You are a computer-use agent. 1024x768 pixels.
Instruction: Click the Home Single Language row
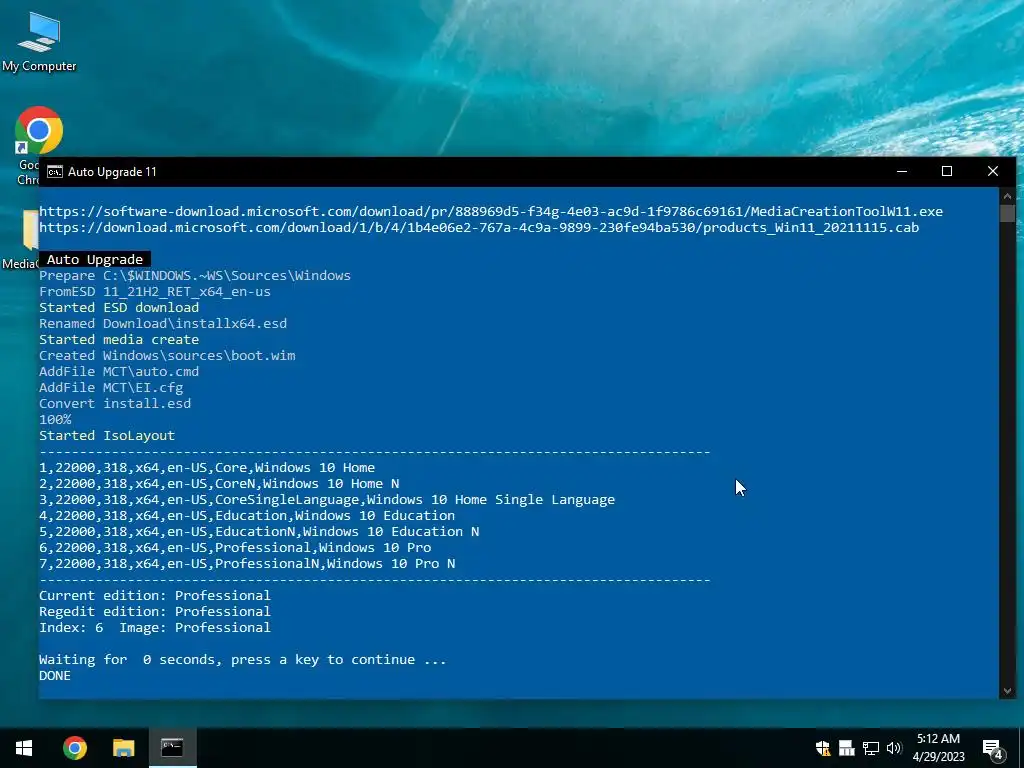pyautogui.click(x=327, y=500)
